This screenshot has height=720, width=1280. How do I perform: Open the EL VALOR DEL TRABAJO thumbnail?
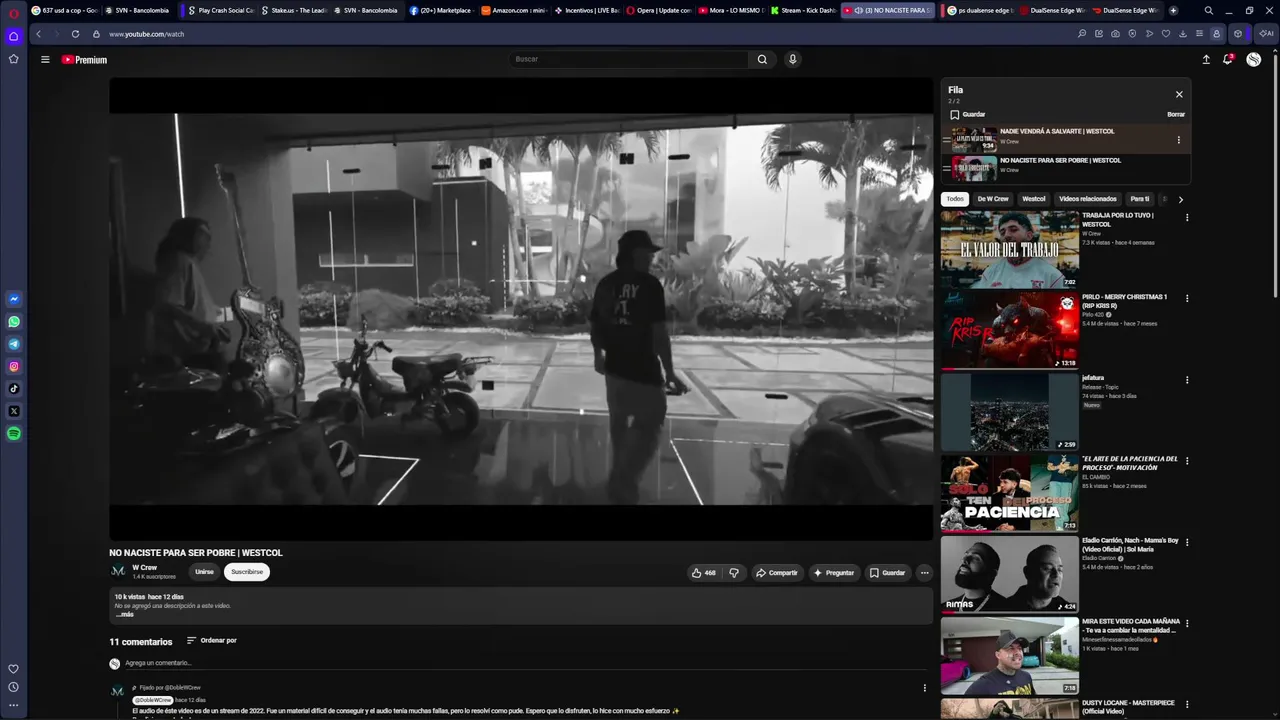tap(1009, 249)
